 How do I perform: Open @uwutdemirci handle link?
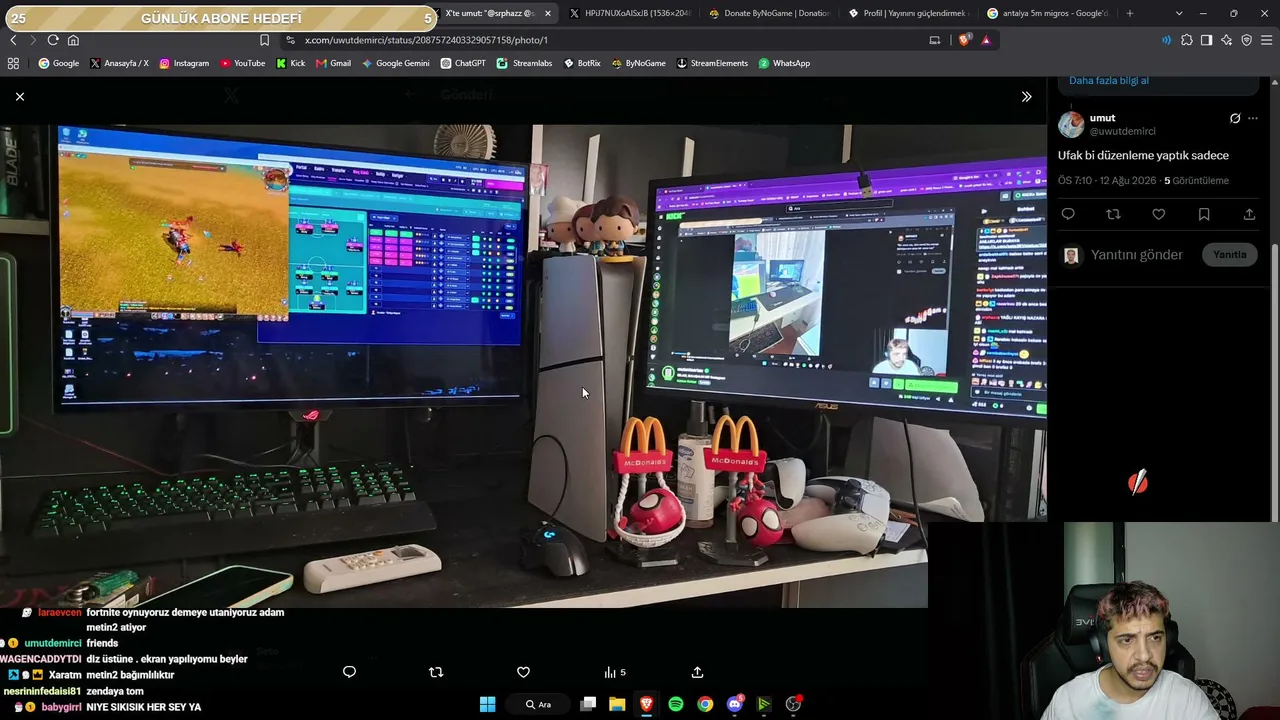1122,131
